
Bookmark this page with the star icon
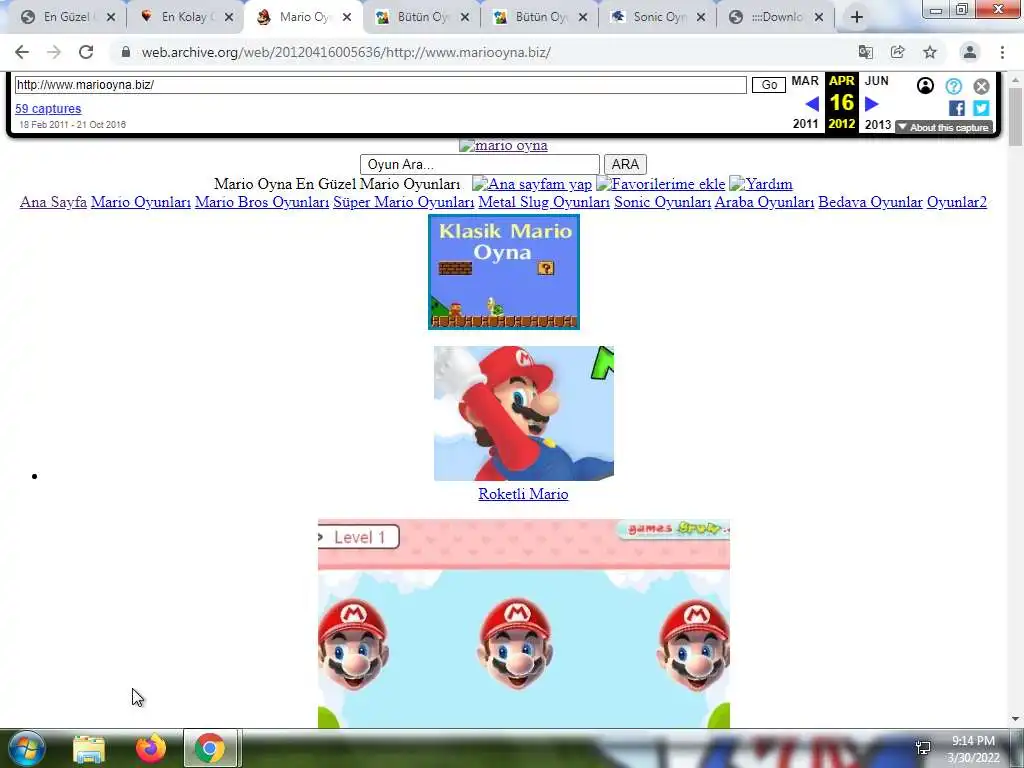[x=930, y=52]
